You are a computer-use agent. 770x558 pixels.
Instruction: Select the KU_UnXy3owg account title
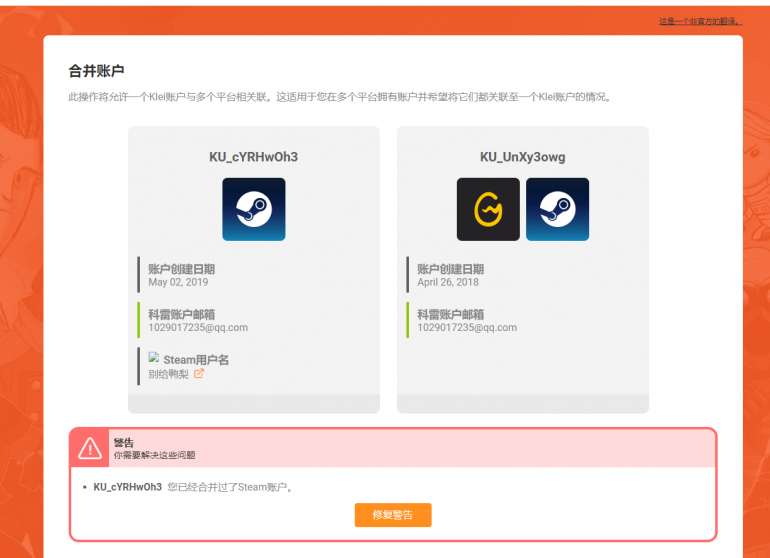pos(522,157)
